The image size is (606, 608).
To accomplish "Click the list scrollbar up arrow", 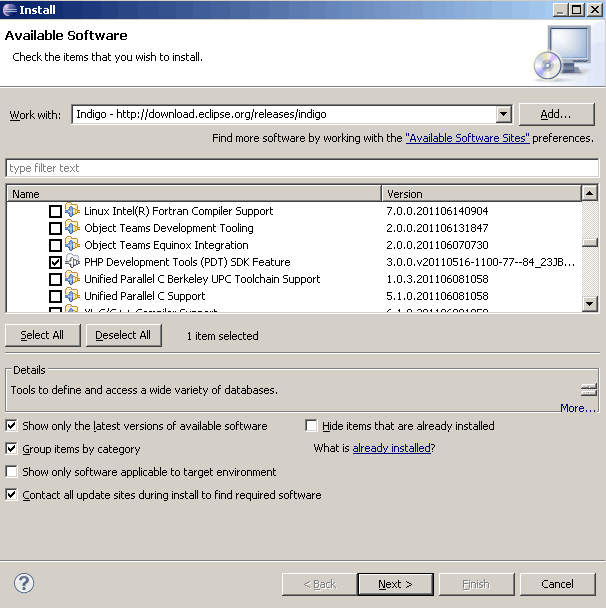I will point(589,193).
